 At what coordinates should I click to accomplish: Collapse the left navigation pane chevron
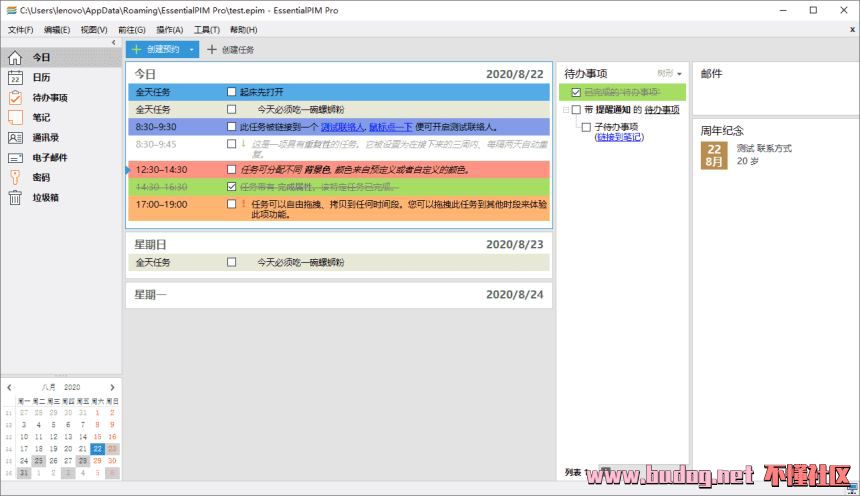(114, 42)
